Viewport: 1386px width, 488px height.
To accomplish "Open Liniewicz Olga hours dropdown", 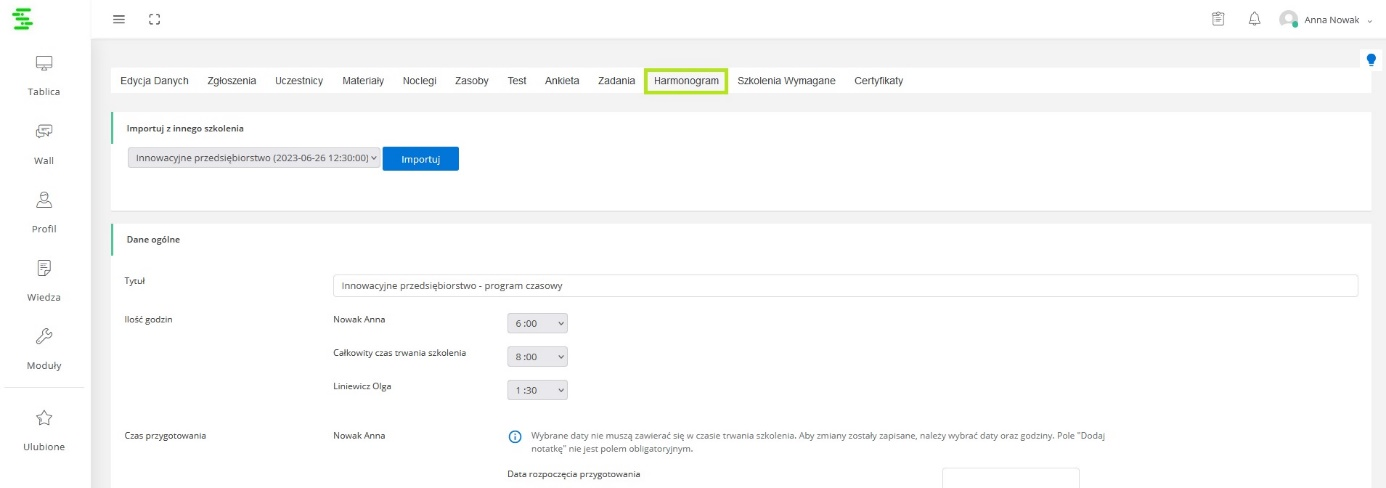I will [x=537, y=390].
